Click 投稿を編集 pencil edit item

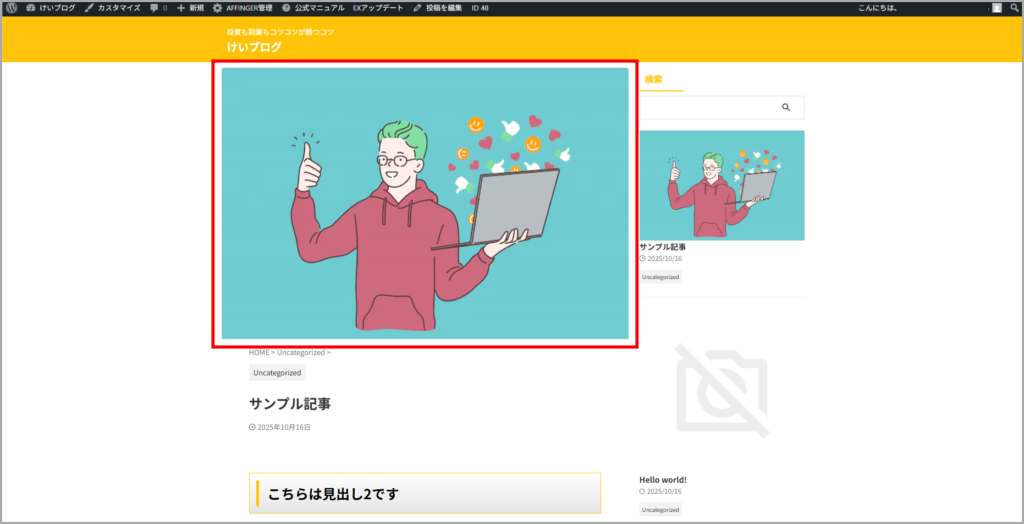tap(438, 8)
